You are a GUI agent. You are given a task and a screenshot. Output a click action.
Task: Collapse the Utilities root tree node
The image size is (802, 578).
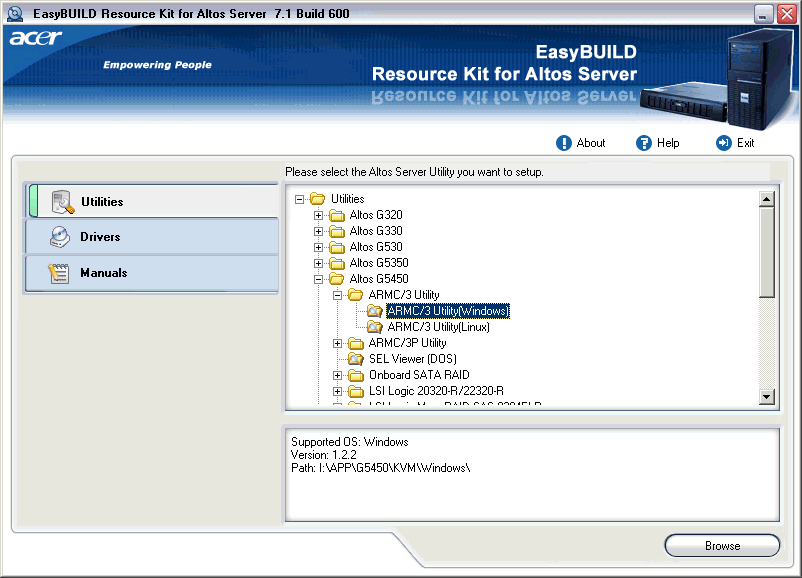(x=300, y=199)
